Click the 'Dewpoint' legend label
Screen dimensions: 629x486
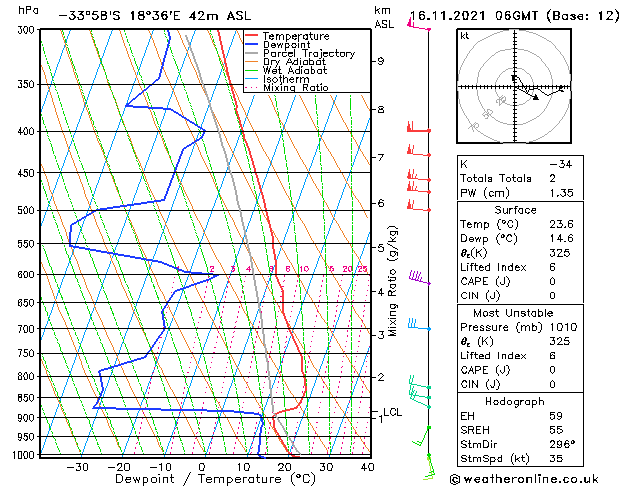pyautogui.click(x=286, y=45)
